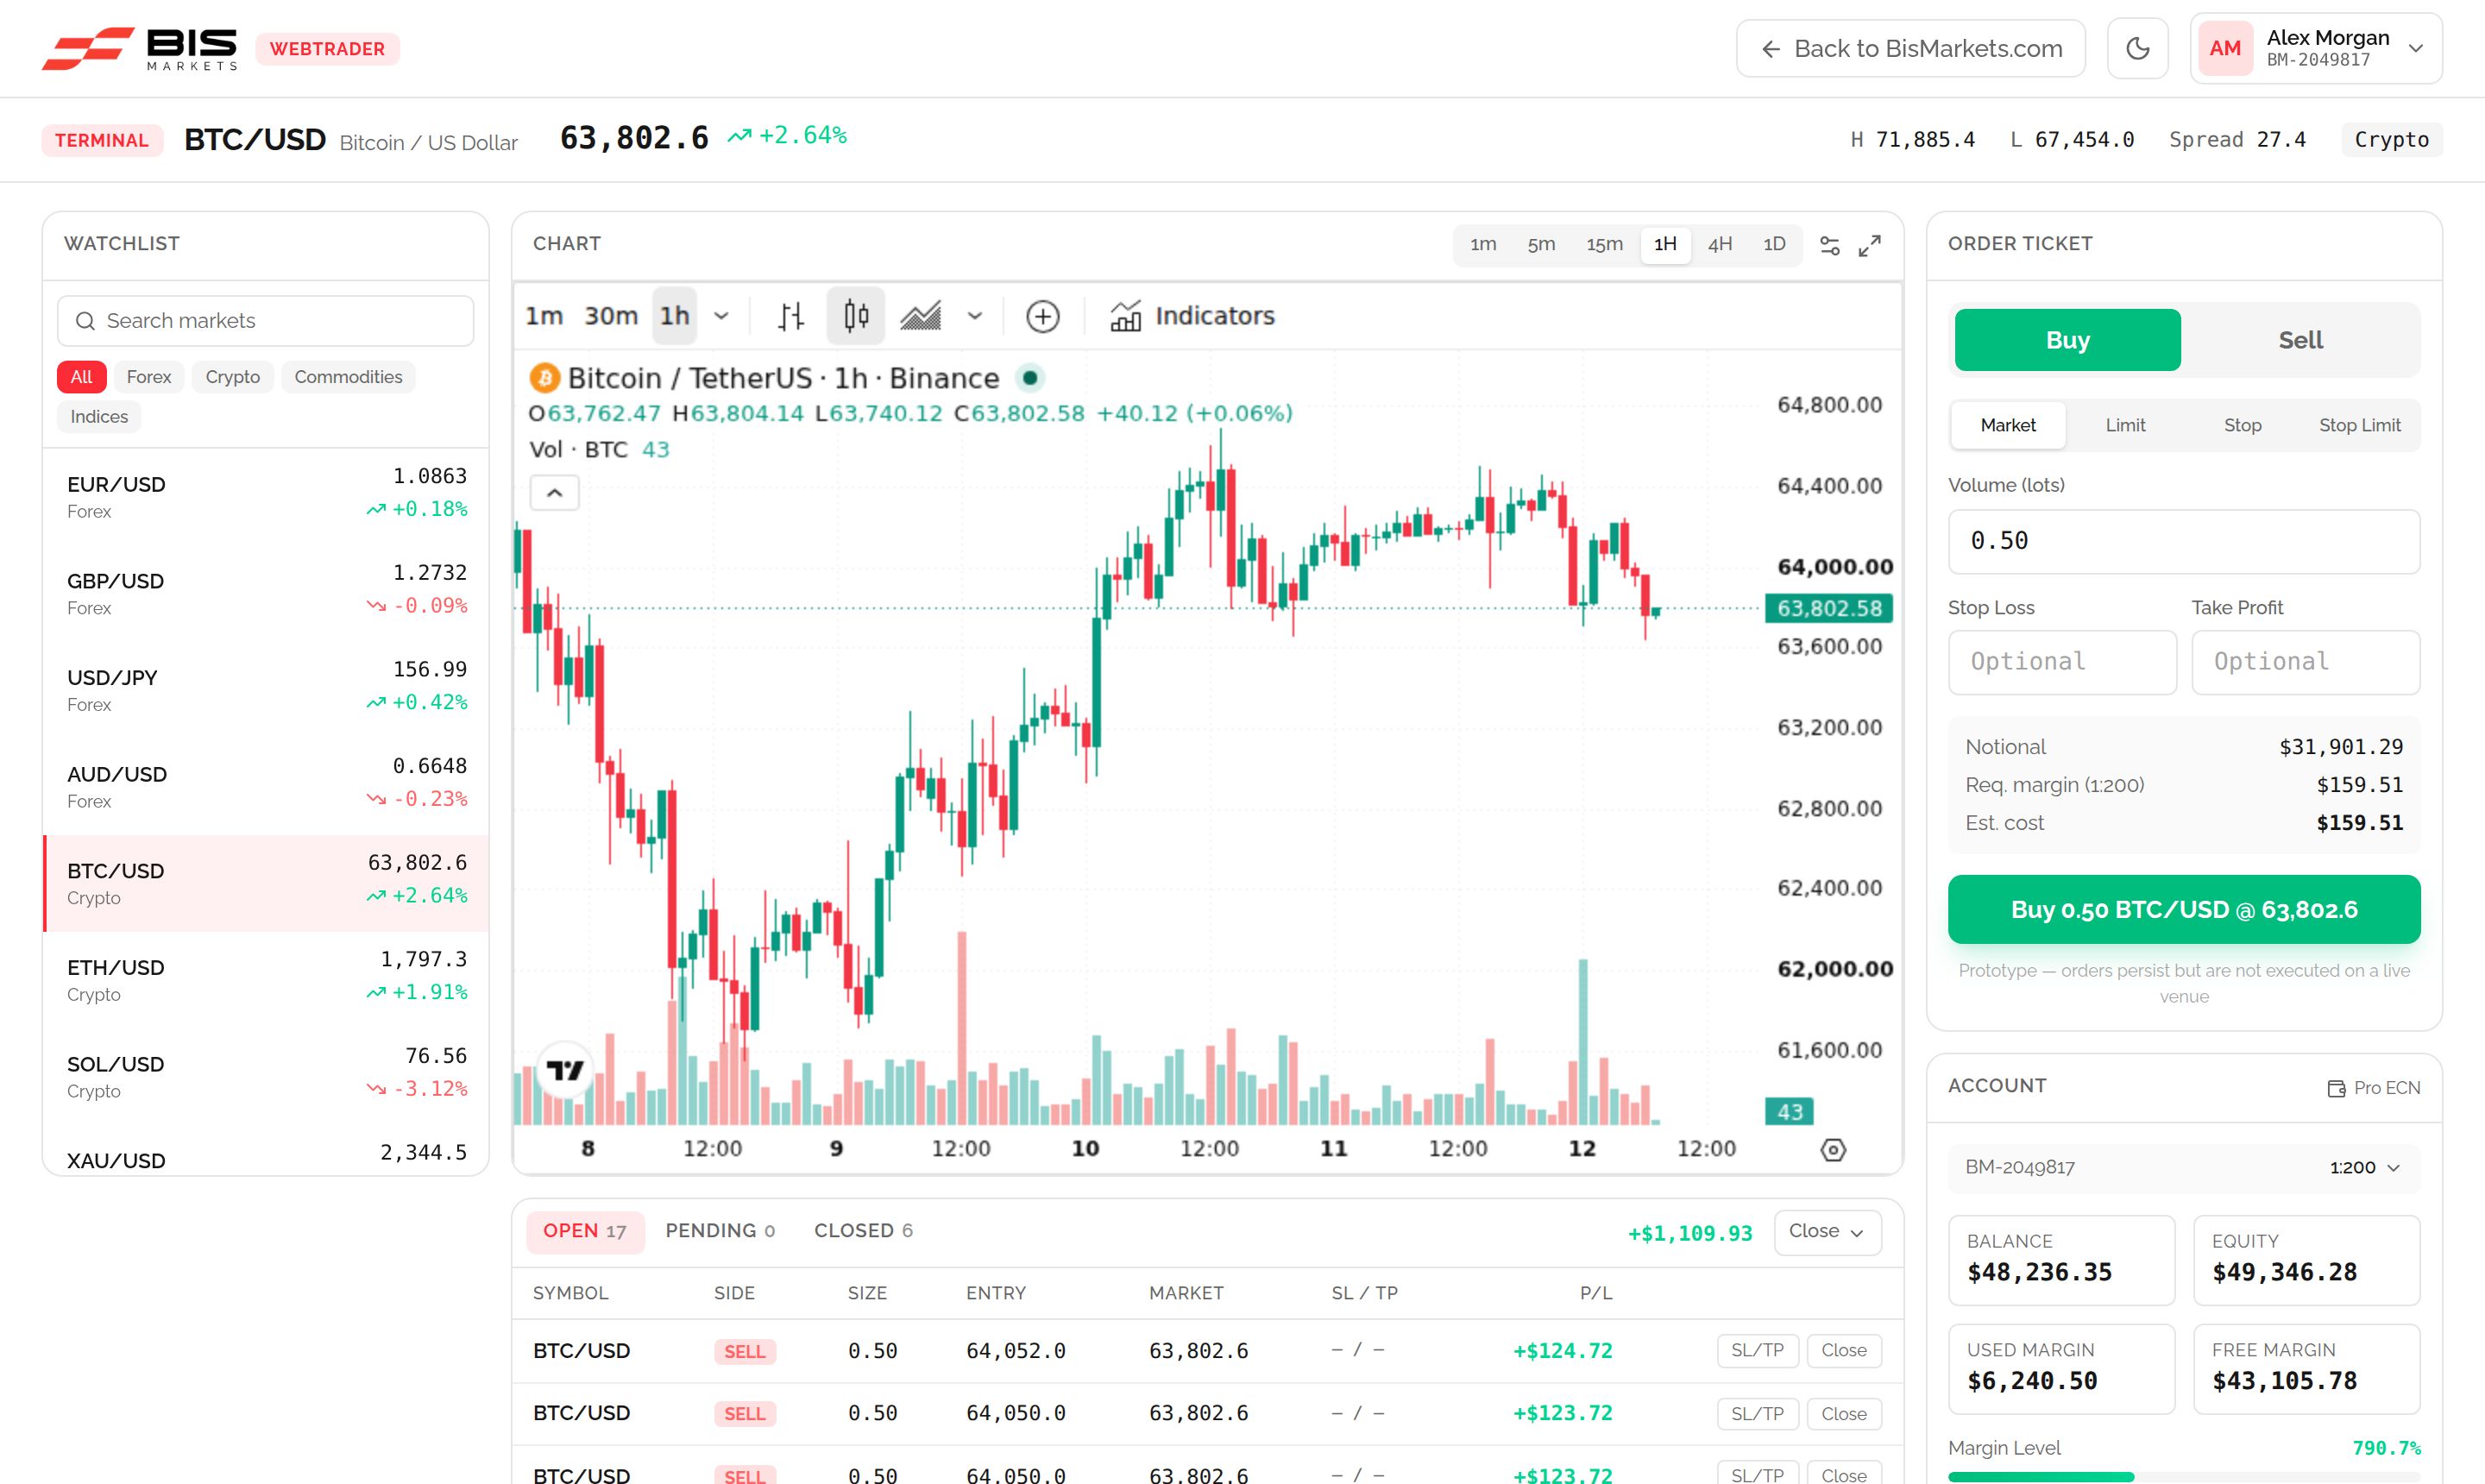Viewport: 2485px width, 1484px height.
Task: Click 1m interval in chart toolbar
Action: pyautogui.click(x=544, y=316)
